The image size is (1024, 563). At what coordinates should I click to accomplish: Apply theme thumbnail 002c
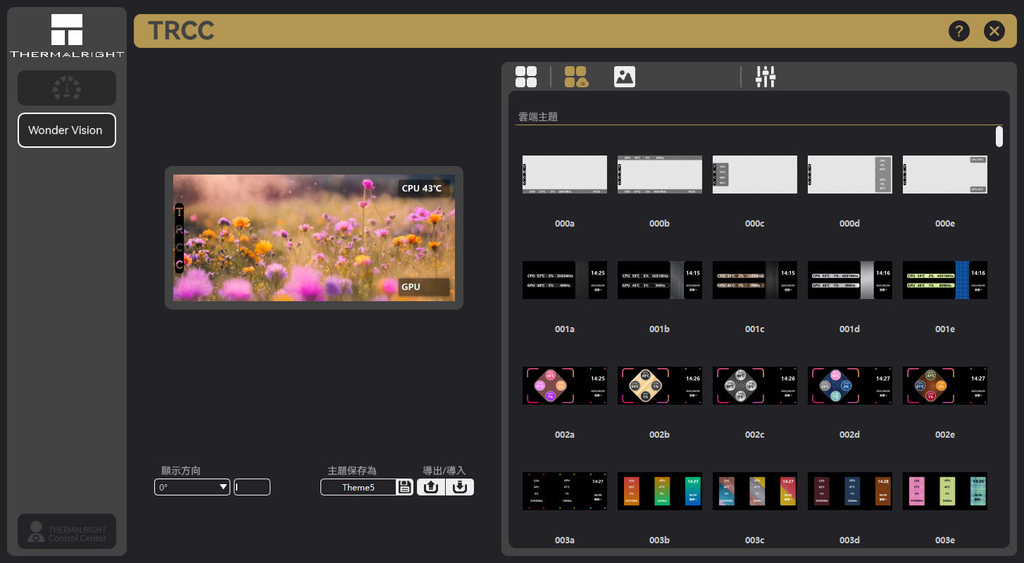[754, 385]
